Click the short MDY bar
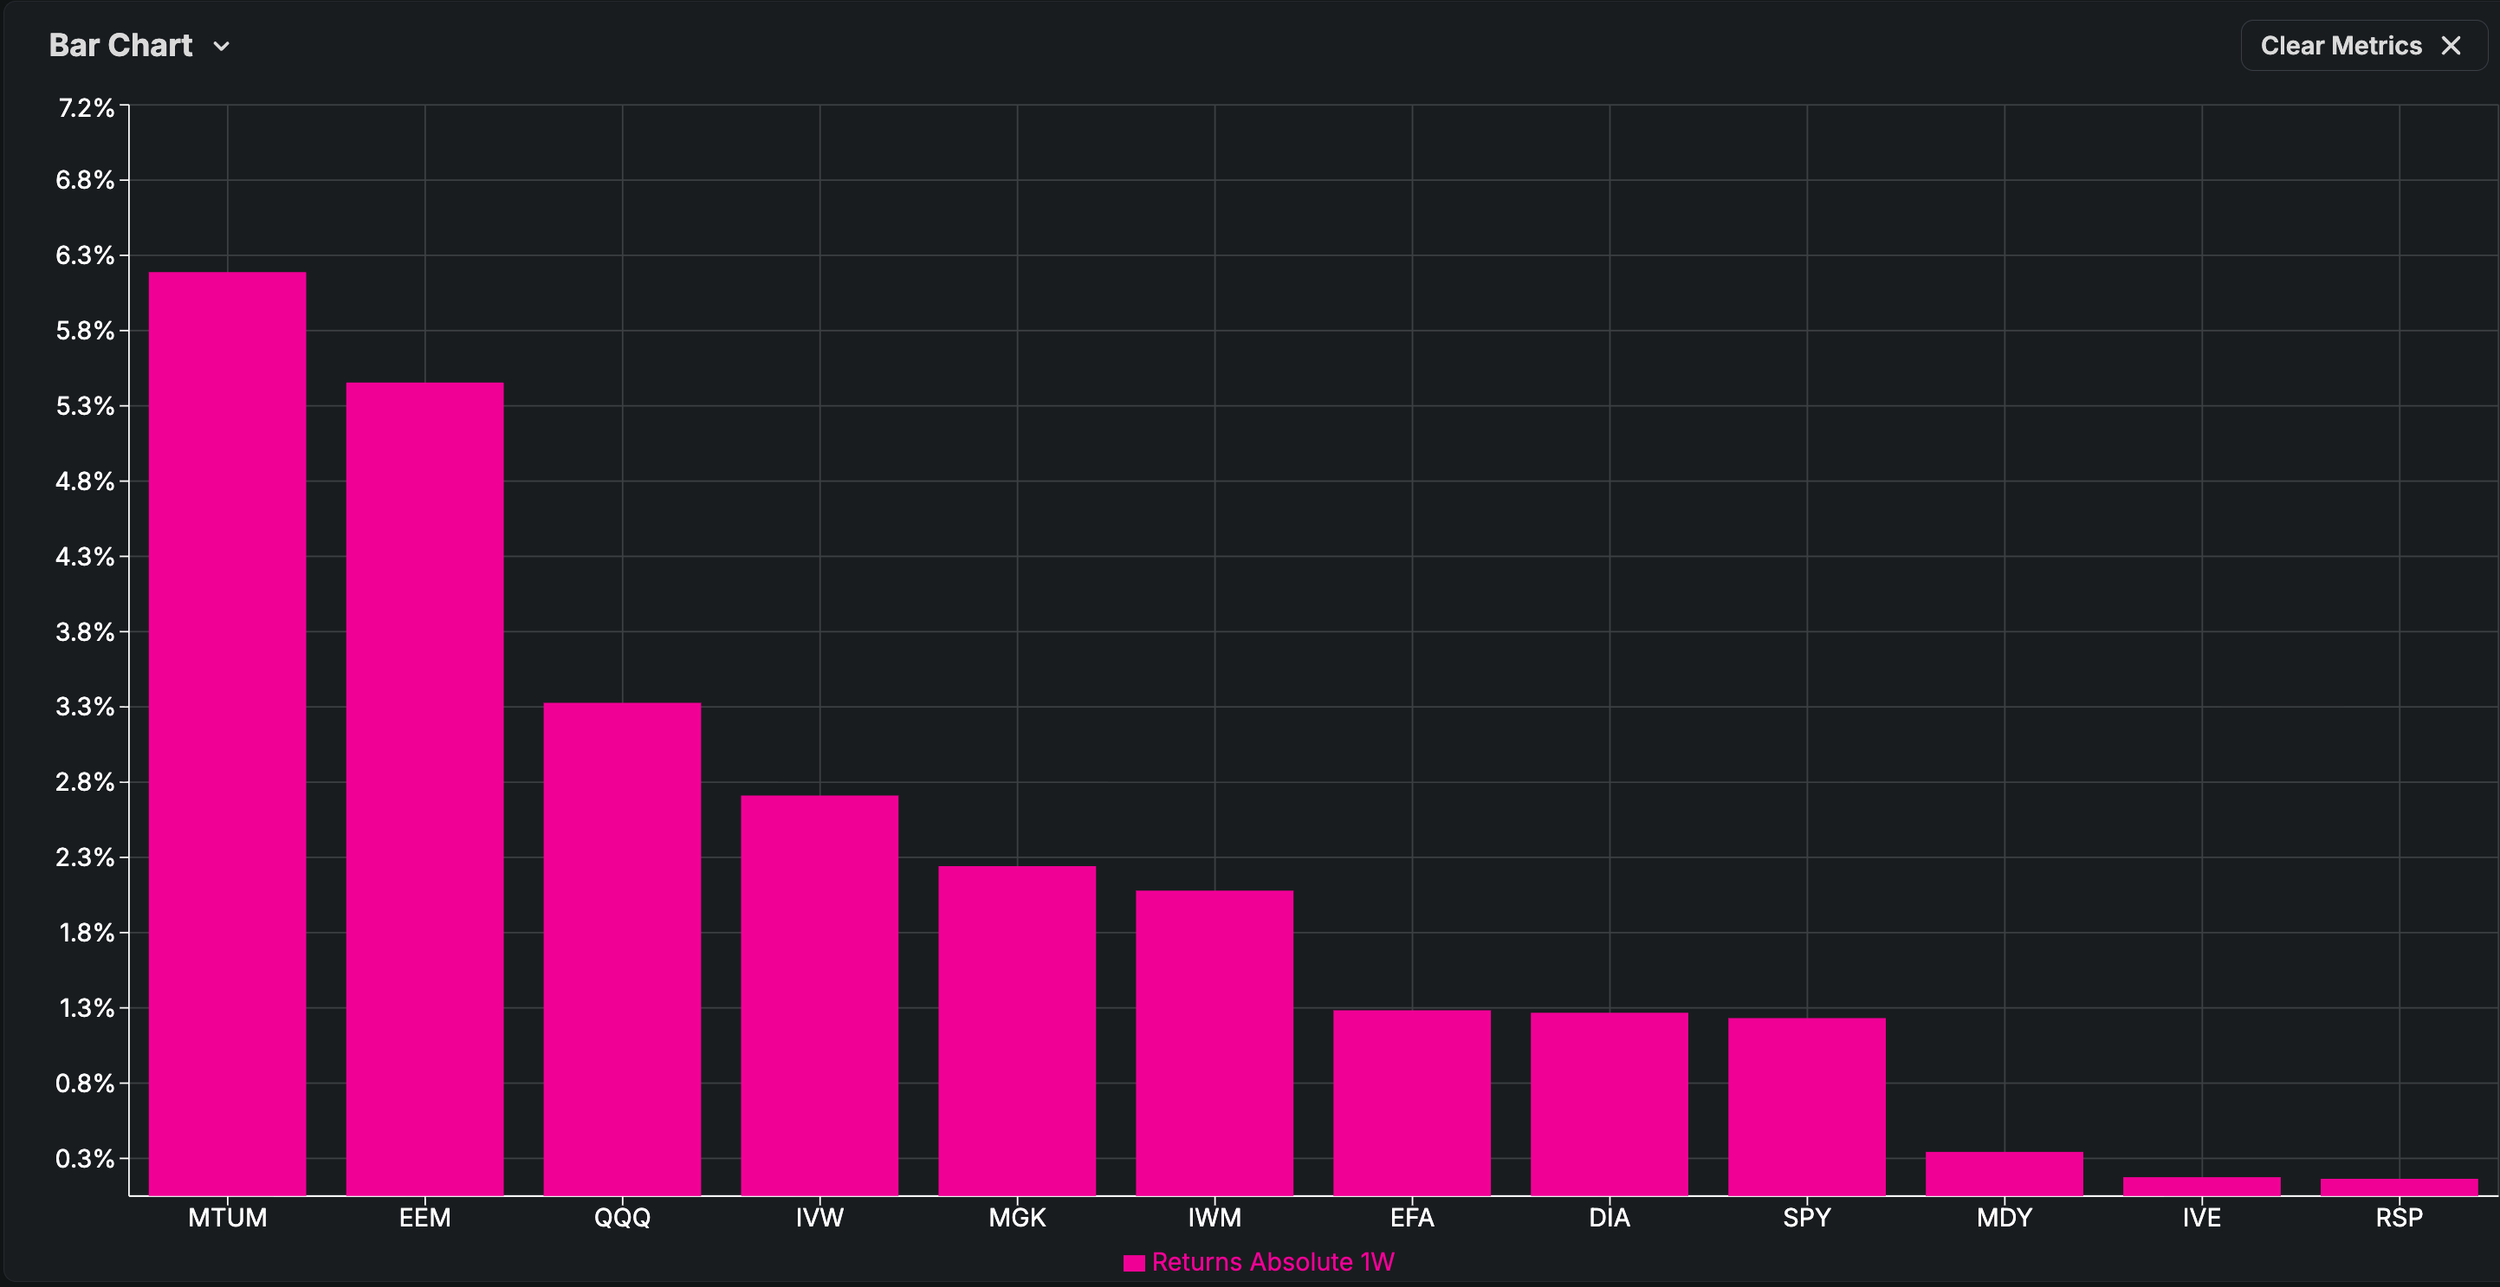 point(2005,1173)
